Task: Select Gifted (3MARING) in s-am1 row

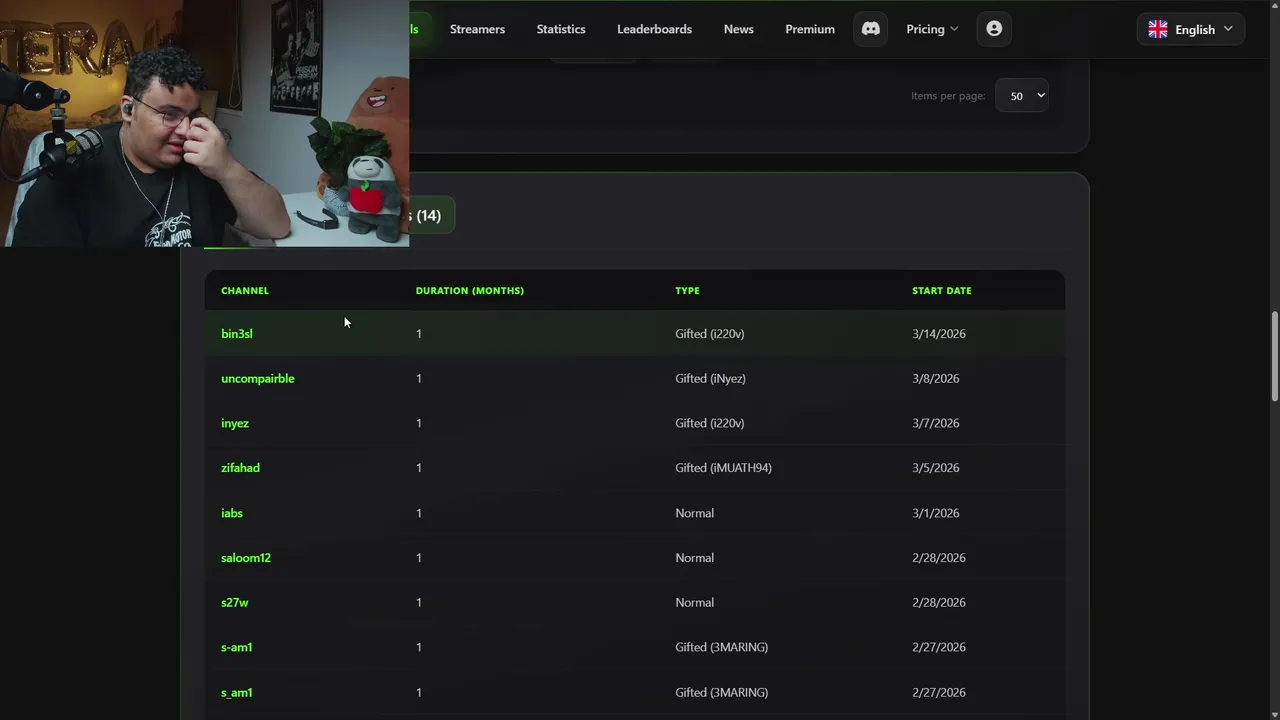Action: [x=722, y=647]
